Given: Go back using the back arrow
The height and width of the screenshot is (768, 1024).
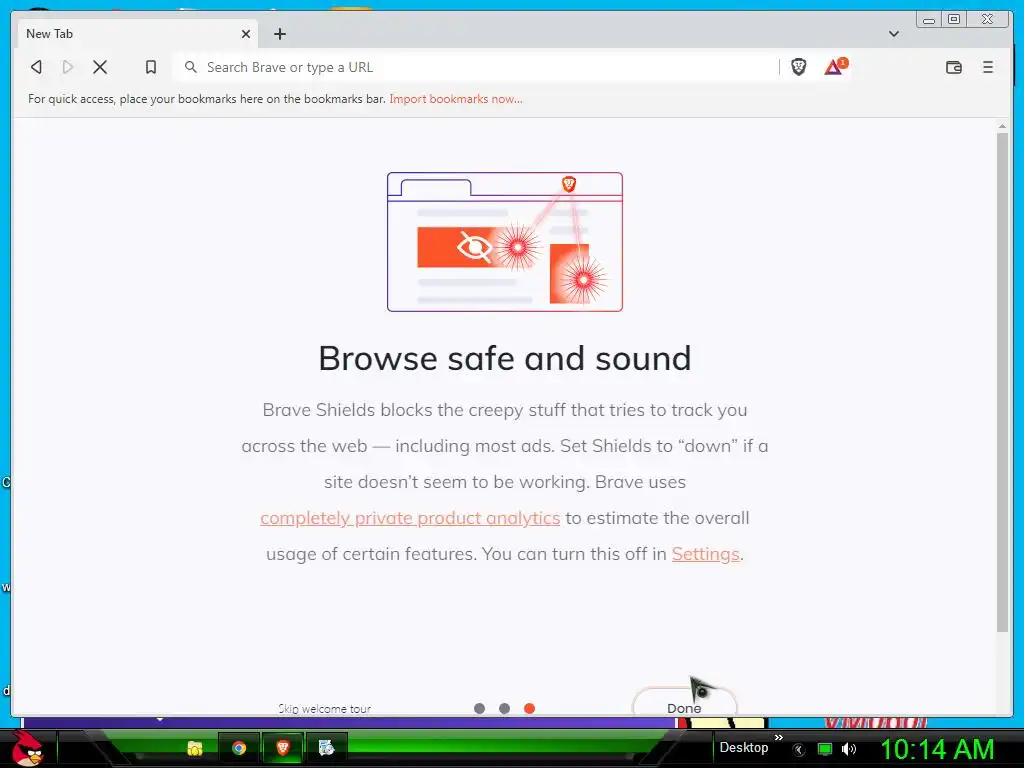Looking at the screenshot, I should point(37,67).
